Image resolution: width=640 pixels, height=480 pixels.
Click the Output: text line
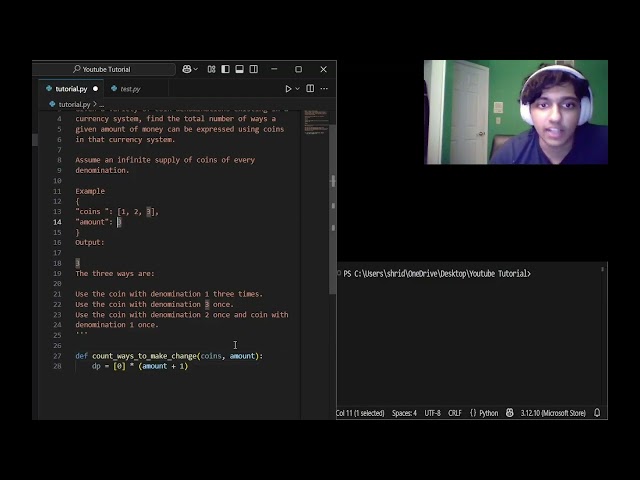tap(90, 242)
